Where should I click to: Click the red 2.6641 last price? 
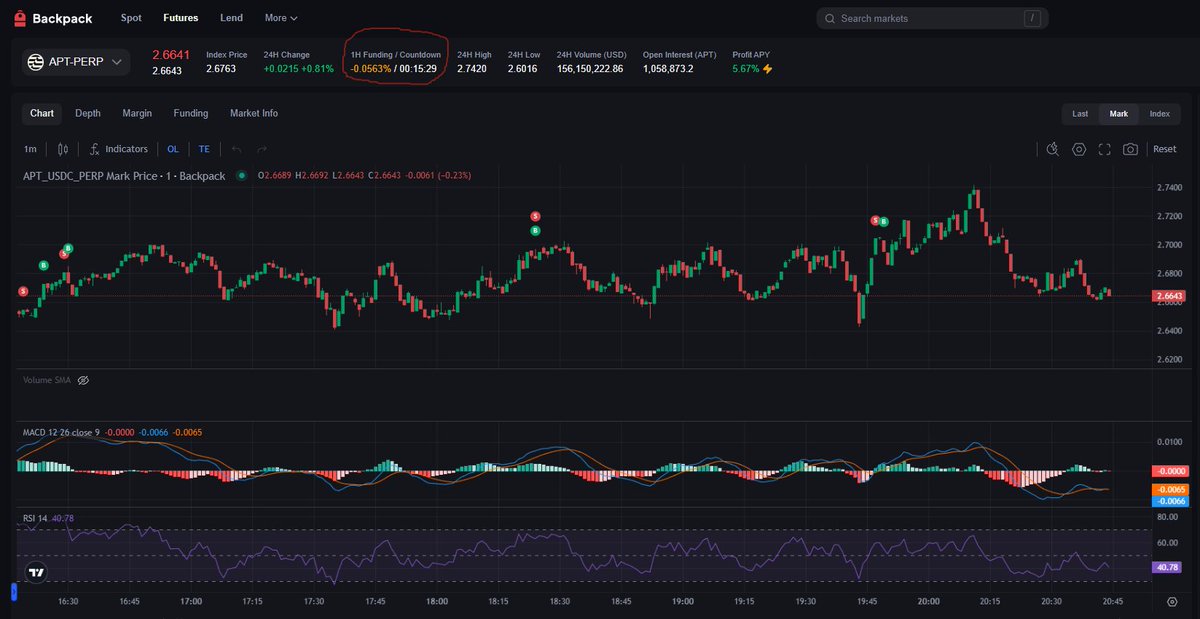click(x=170, y=55)
